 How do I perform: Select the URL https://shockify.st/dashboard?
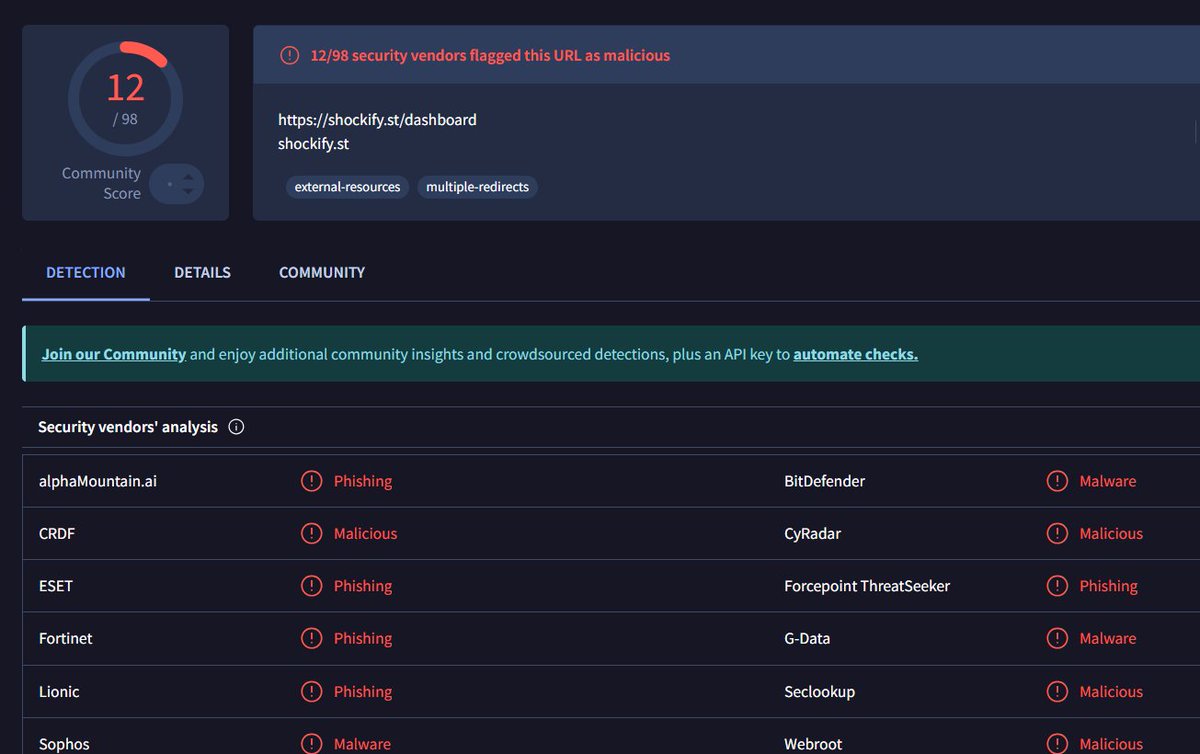click(x=377, y=120)
